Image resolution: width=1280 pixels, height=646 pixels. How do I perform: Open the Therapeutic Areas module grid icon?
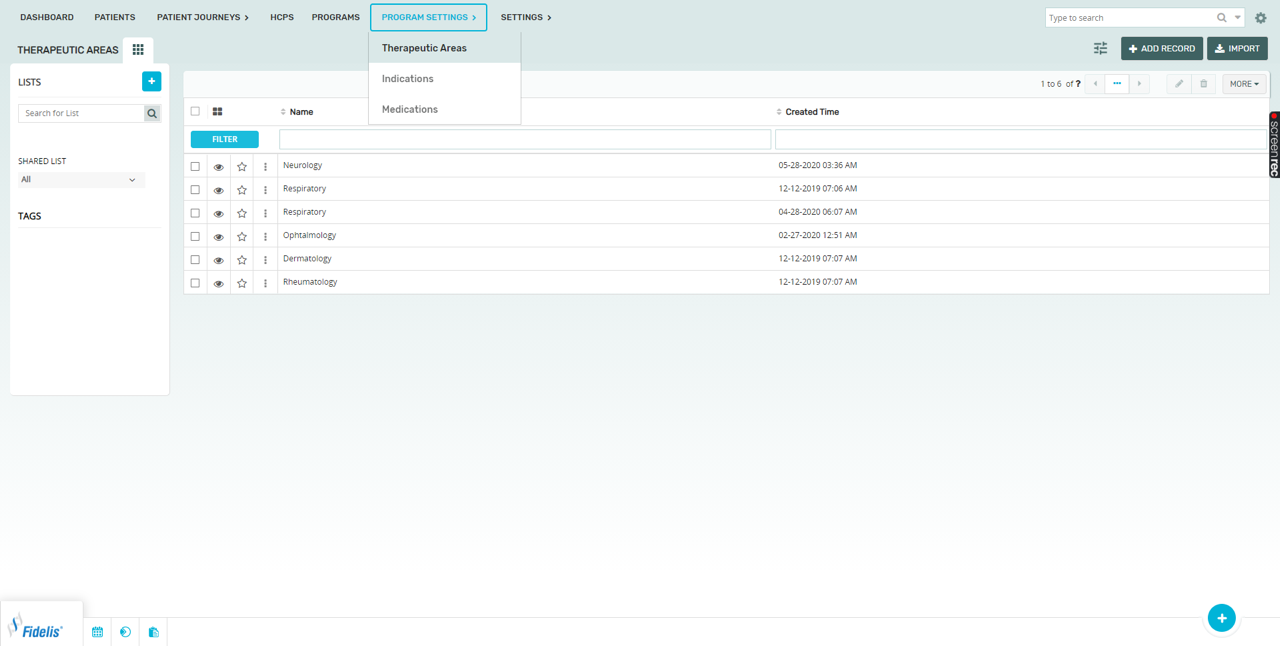tap(138, 50)
